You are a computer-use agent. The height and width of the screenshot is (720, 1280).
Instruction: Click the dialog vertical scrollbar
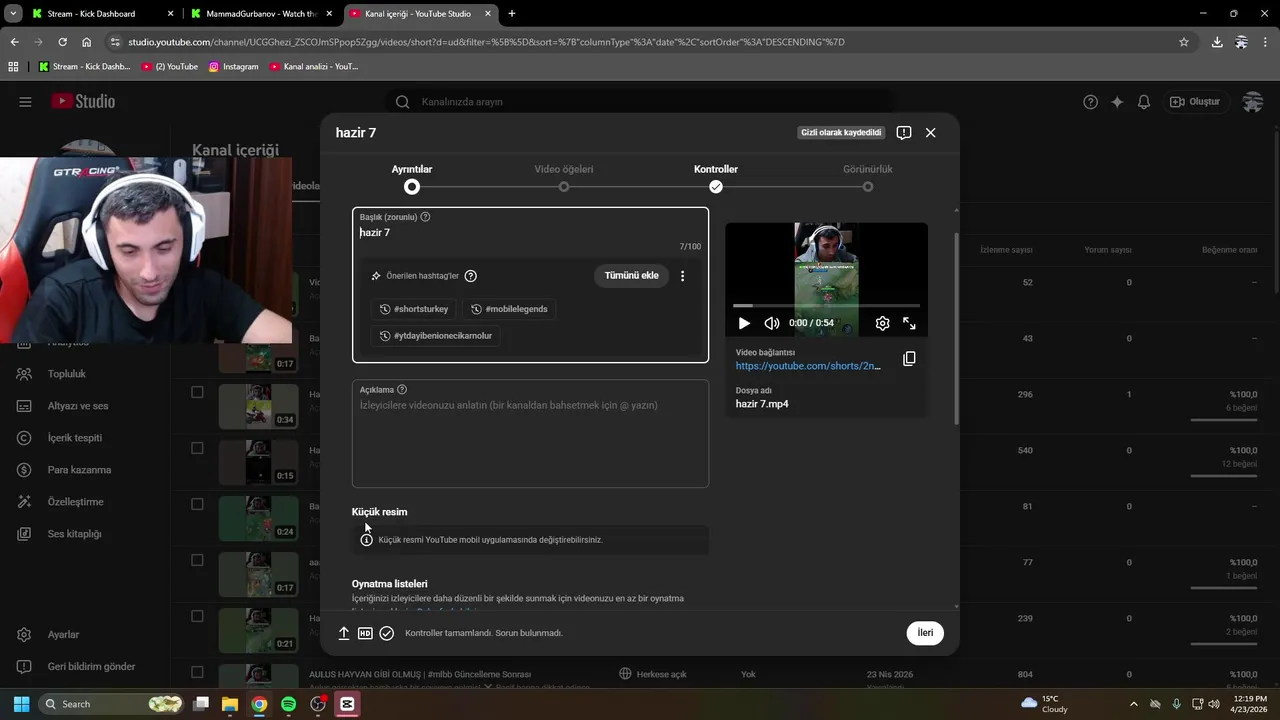coord(957,330)
